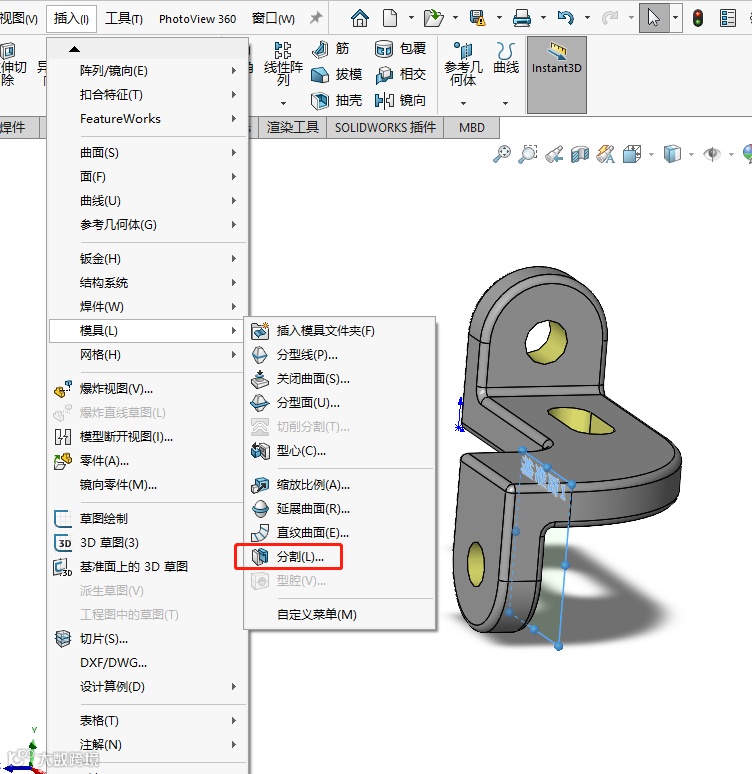Viewport: 752px width, 774px height.
Task: Select the Shell (抽壳) tool
Action: [x=337, y=101]
